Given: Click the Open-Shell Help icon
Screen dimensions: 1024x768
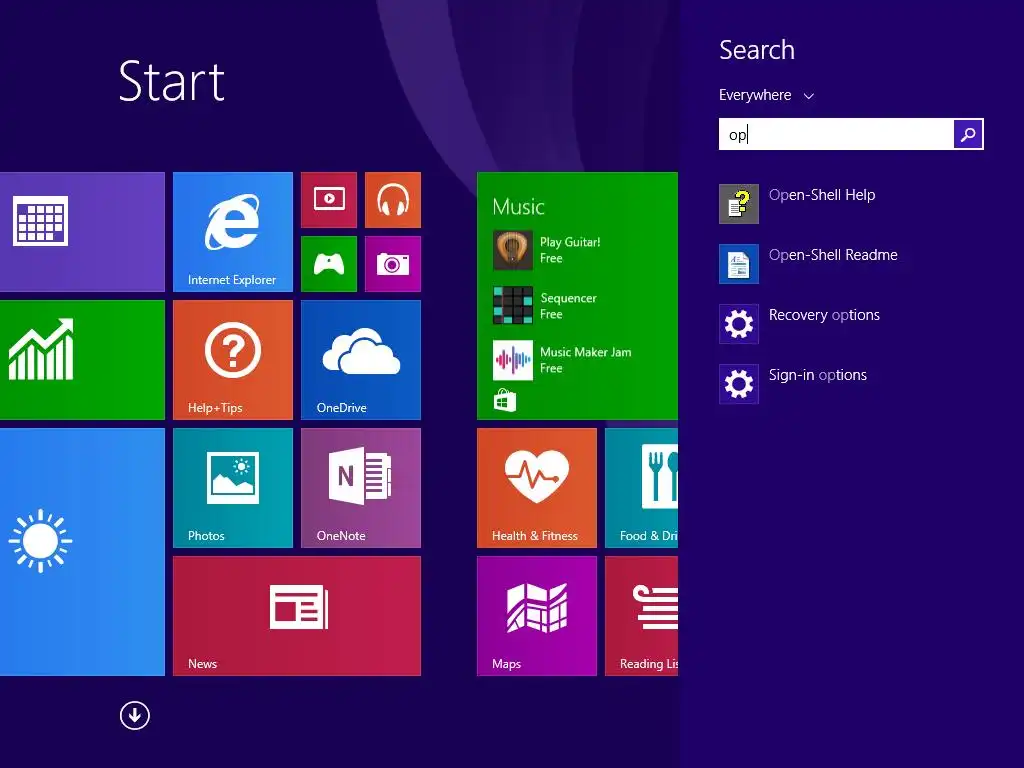Looking at the screenshot, I should (x=739, y=204).
